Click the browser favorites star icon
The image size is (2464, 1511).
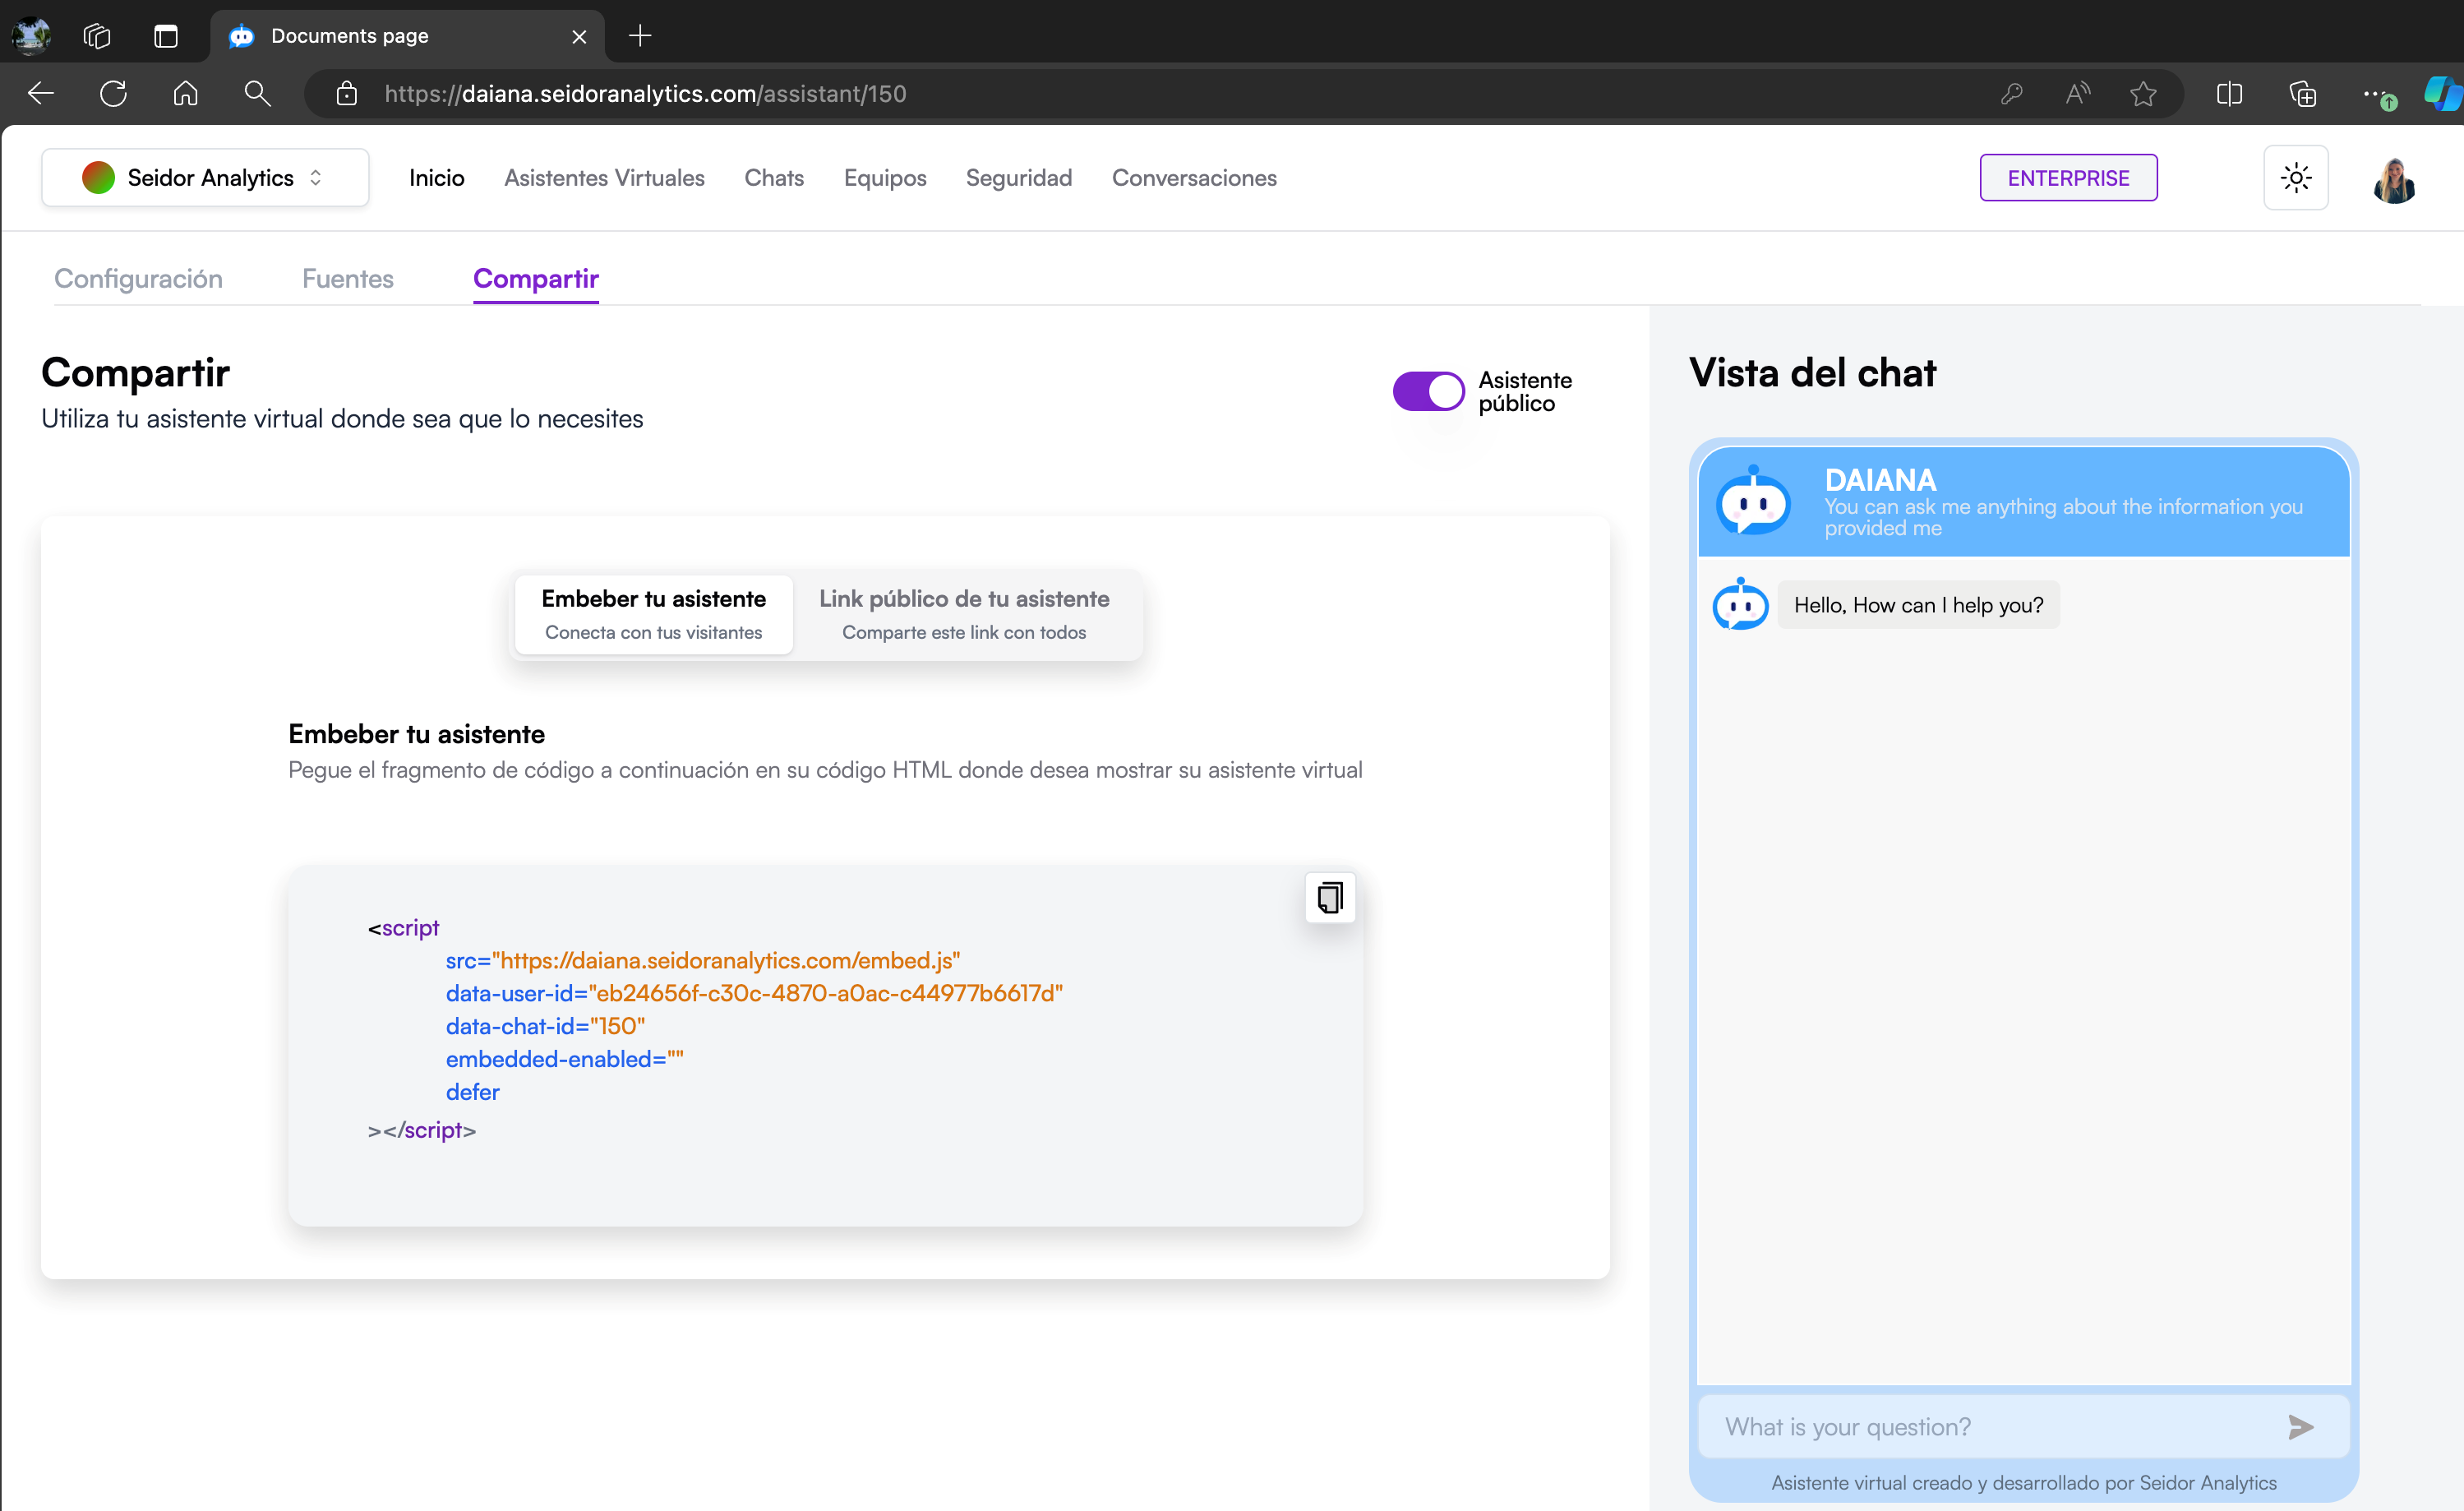click(2143, 94)
